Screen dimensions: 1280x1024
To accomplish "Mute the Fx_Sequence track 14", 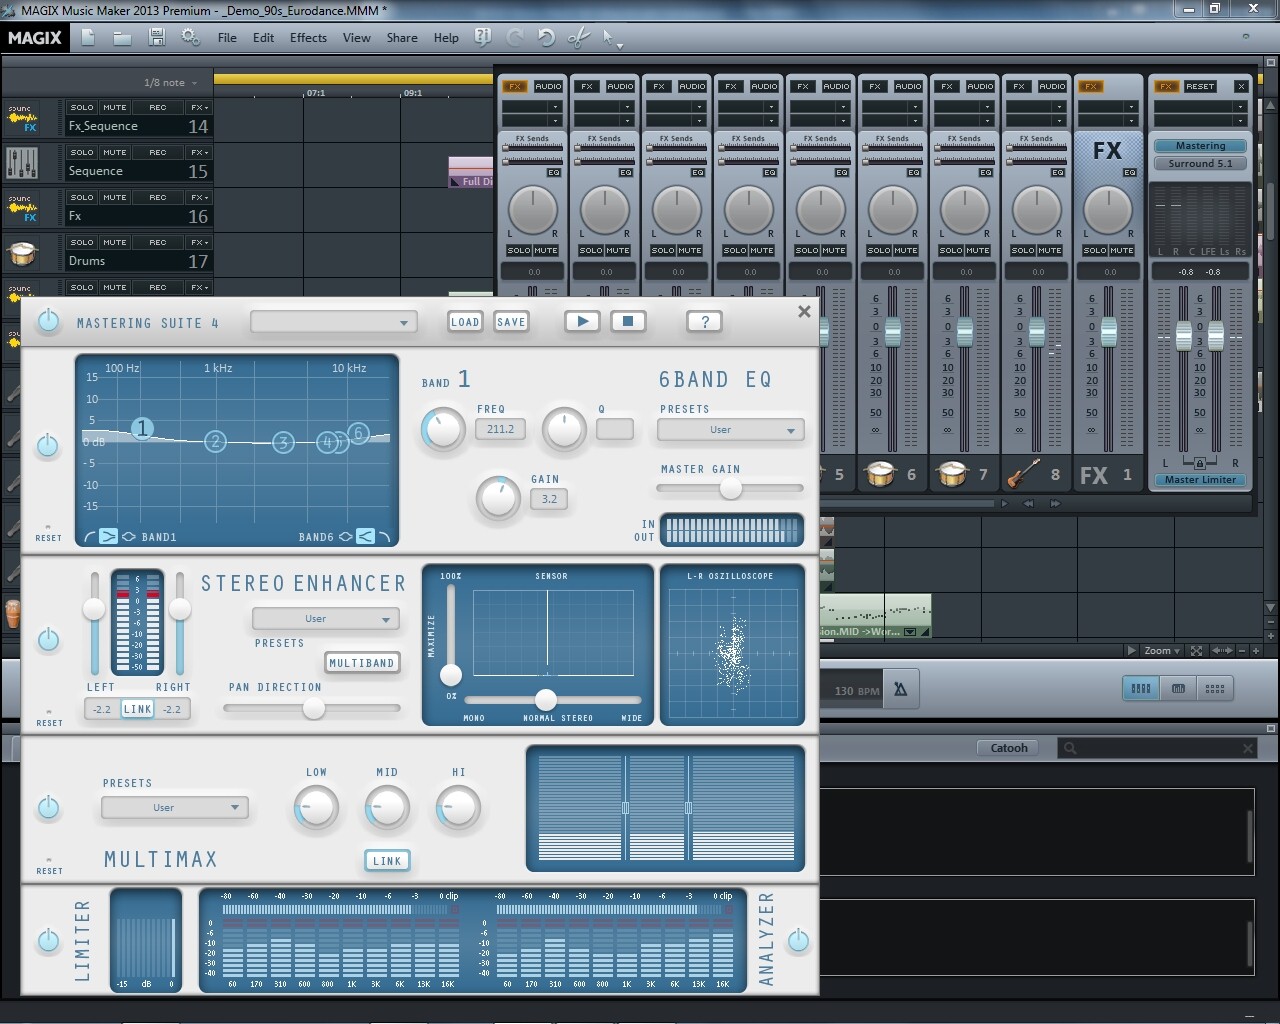I will click(115, 107).
